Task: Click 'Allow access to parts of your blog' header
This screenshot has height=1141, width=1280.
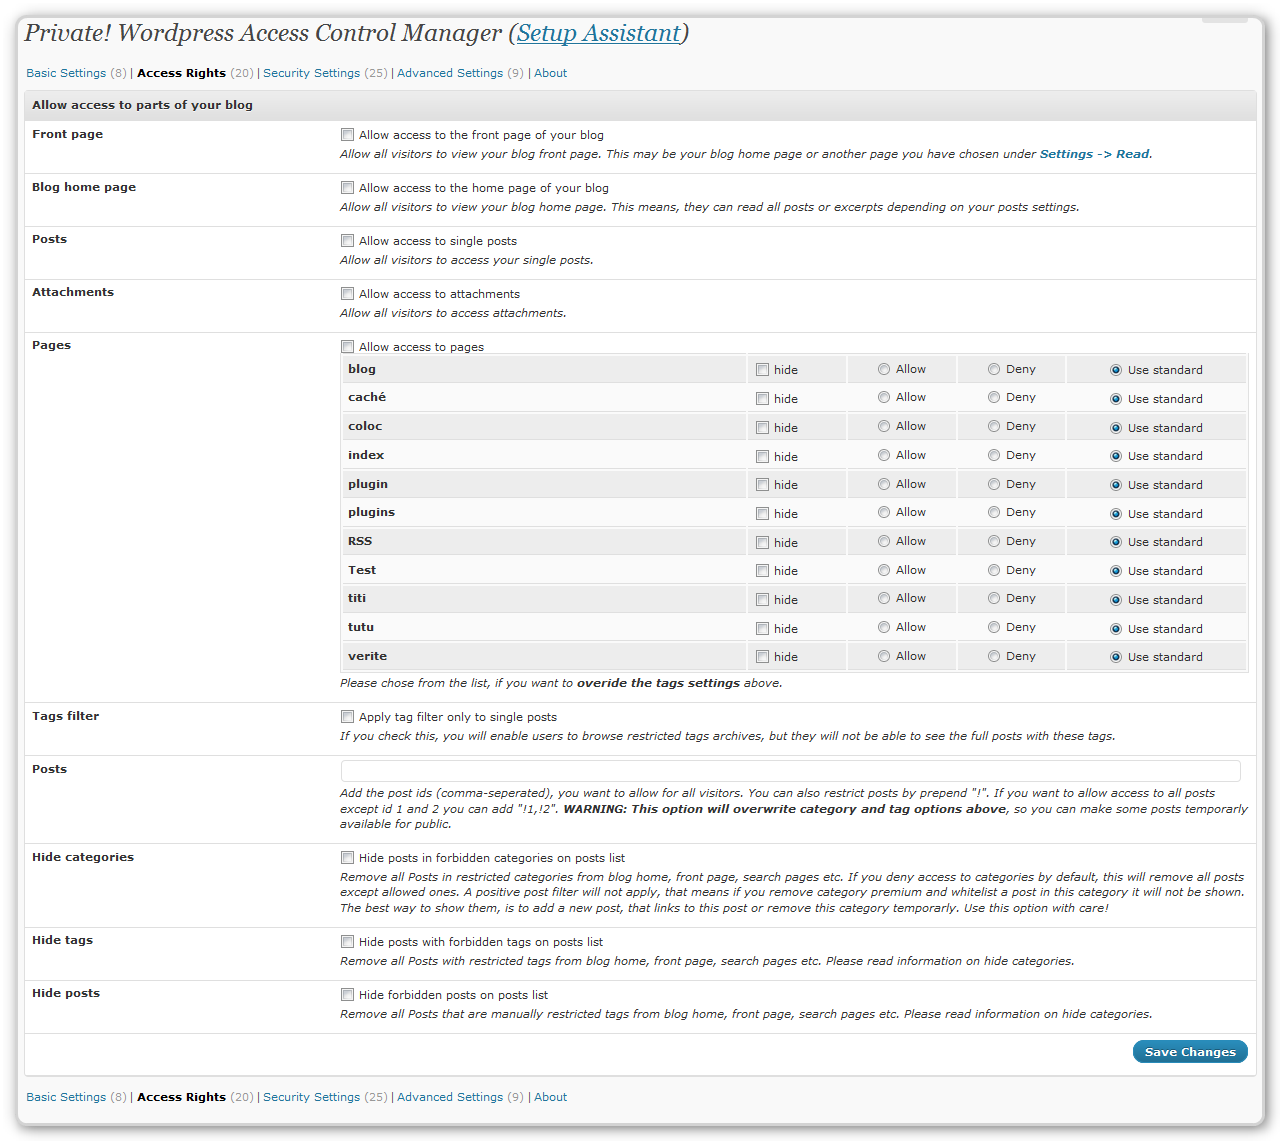Action: pos(142,105)
